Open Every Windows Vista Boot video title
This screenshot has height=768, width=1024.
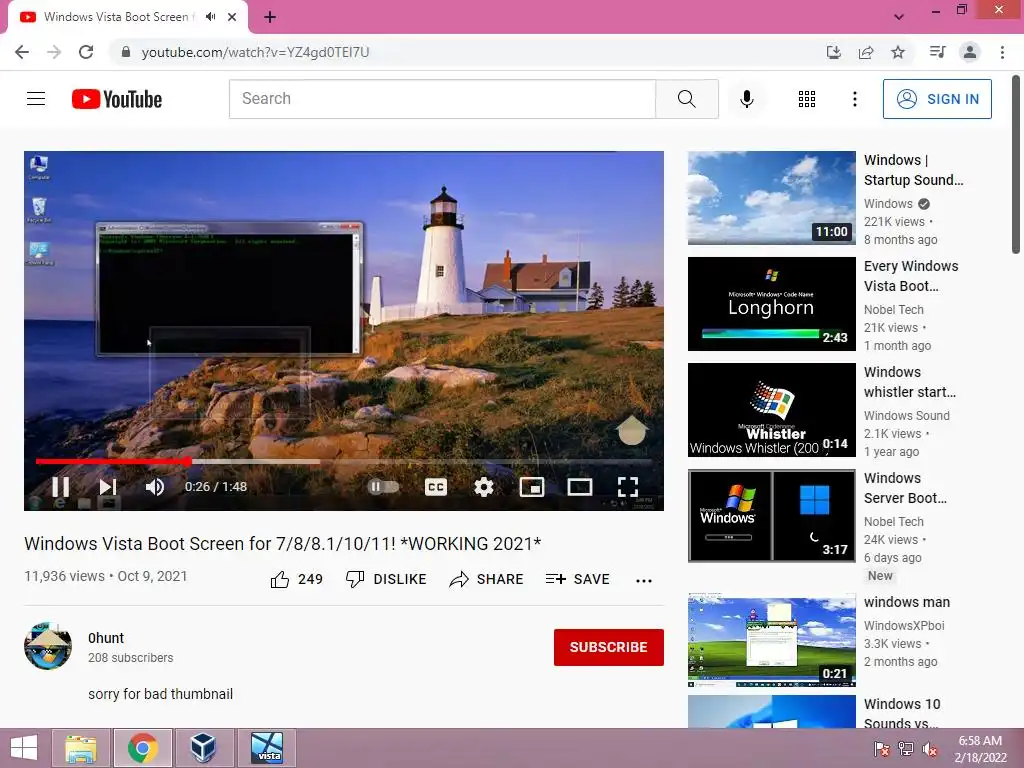911,276
